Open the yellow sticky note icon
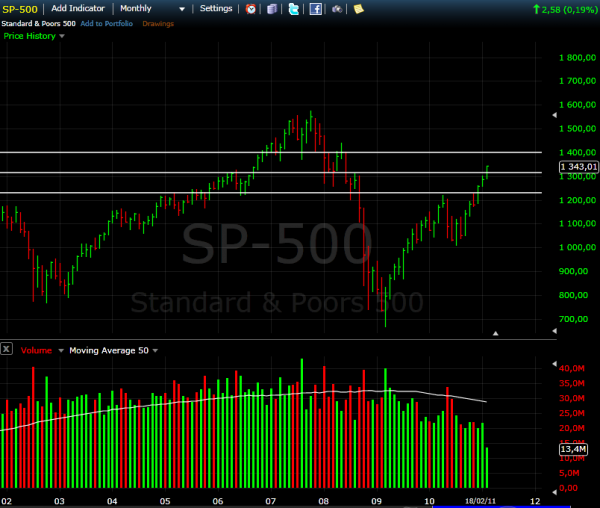The width and height of the screenshot is (600, 508). [359, 9]
